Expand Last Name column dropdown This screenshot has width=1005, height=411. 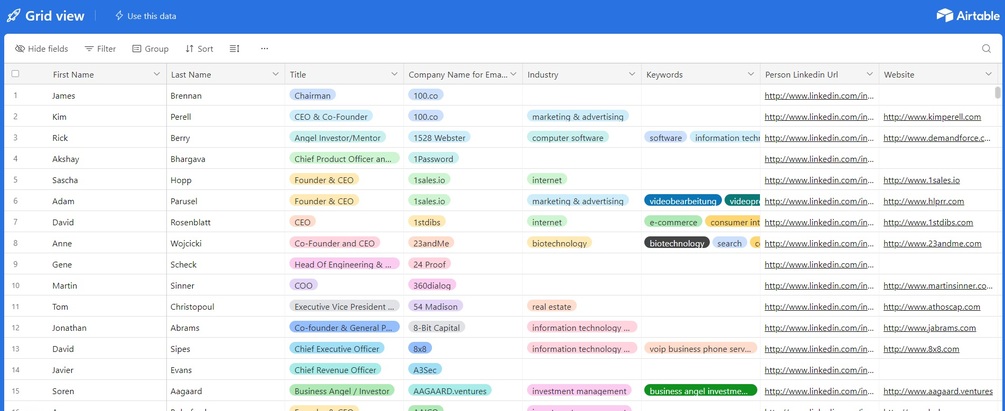tap(275, 74)
